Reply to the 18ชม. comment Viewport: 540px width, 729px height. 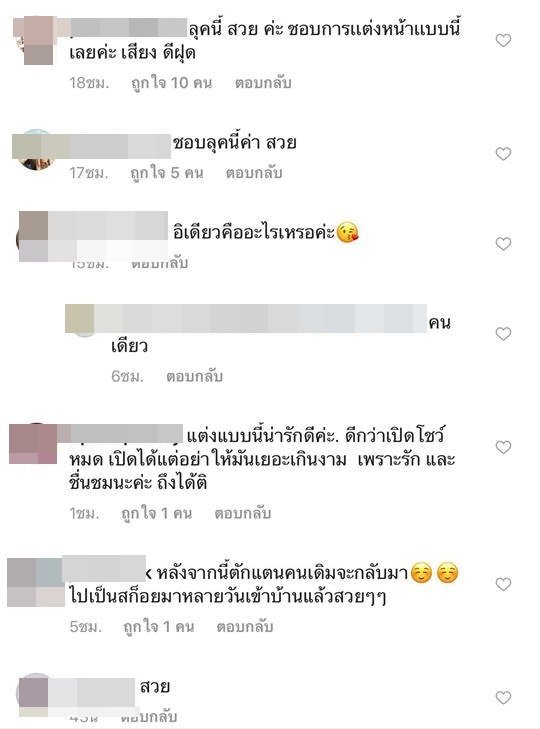(x=263, y=83)
